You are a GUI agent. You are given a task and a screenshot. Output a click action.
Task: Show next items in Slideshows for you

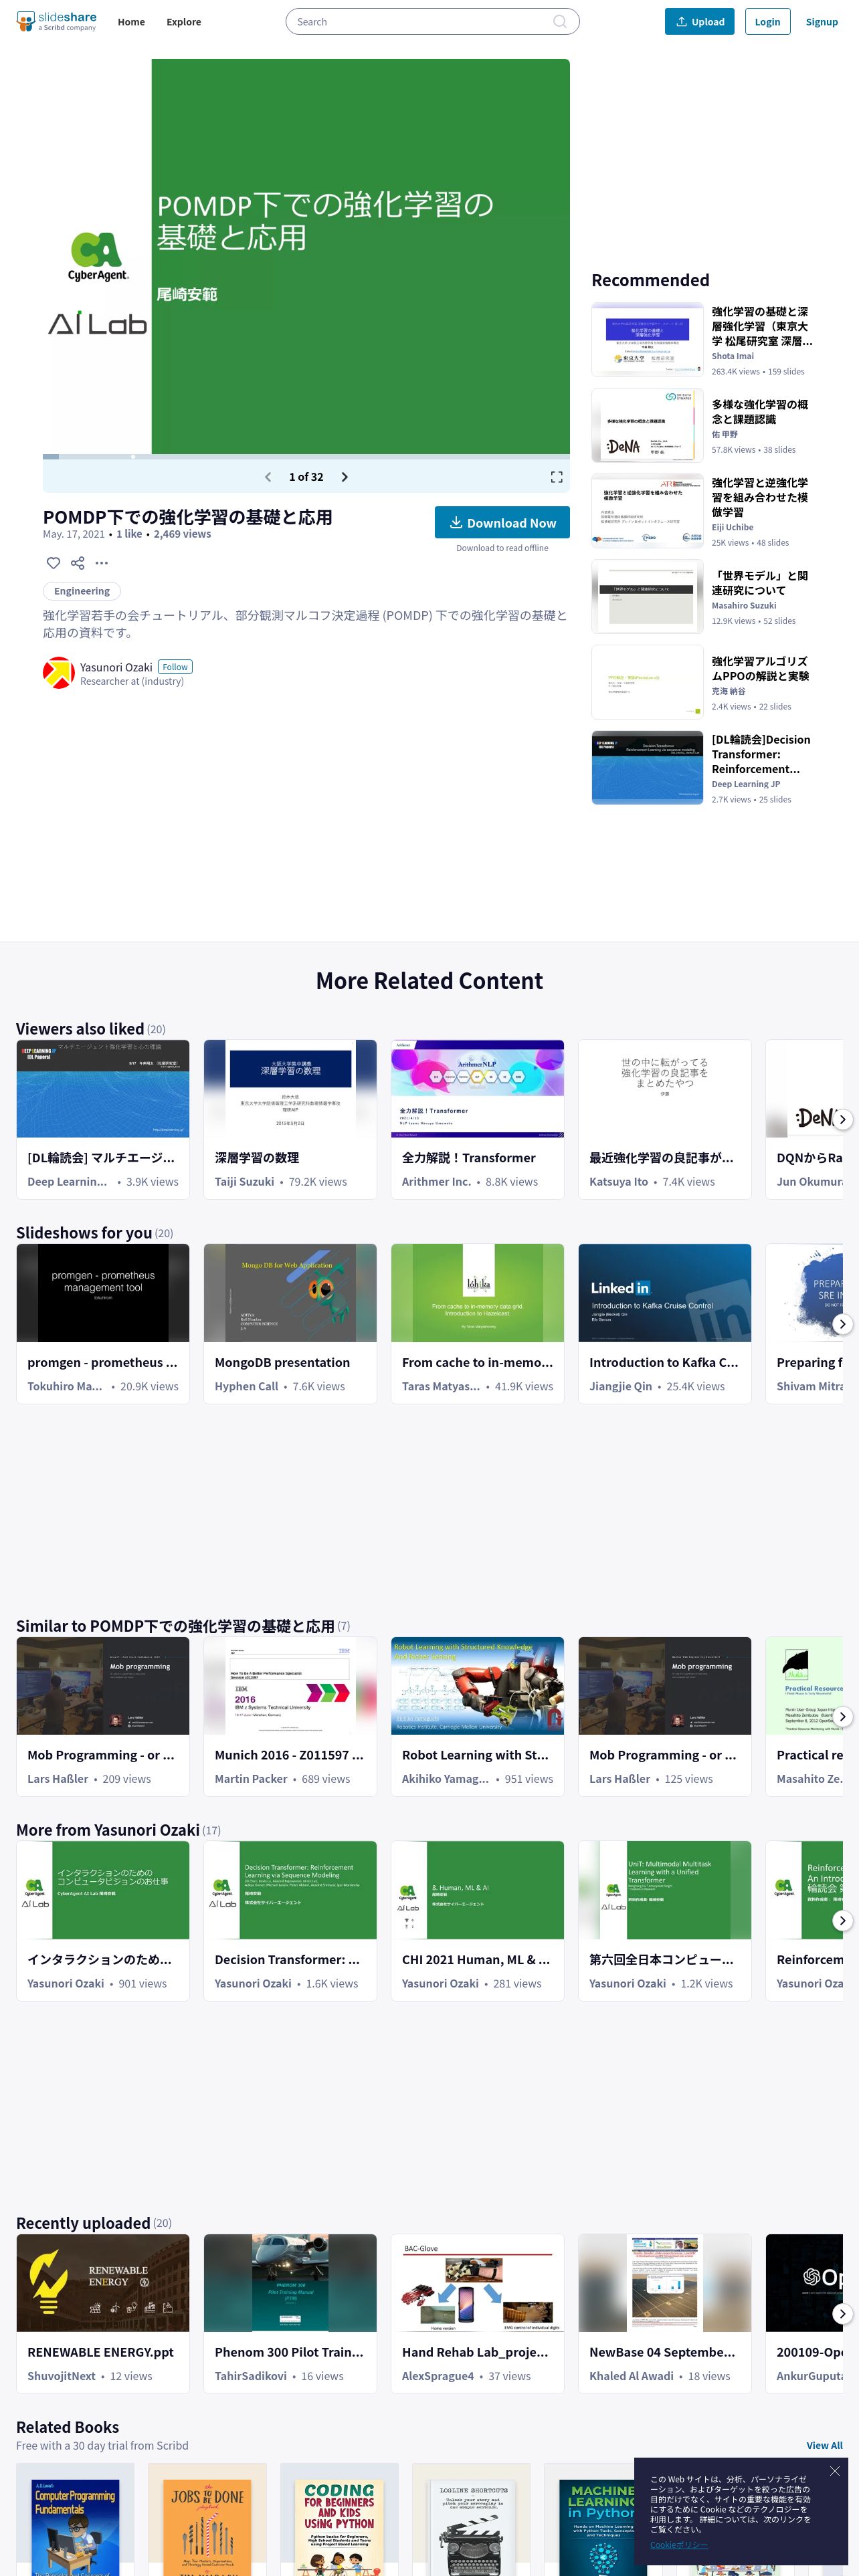coord(843,1324)
